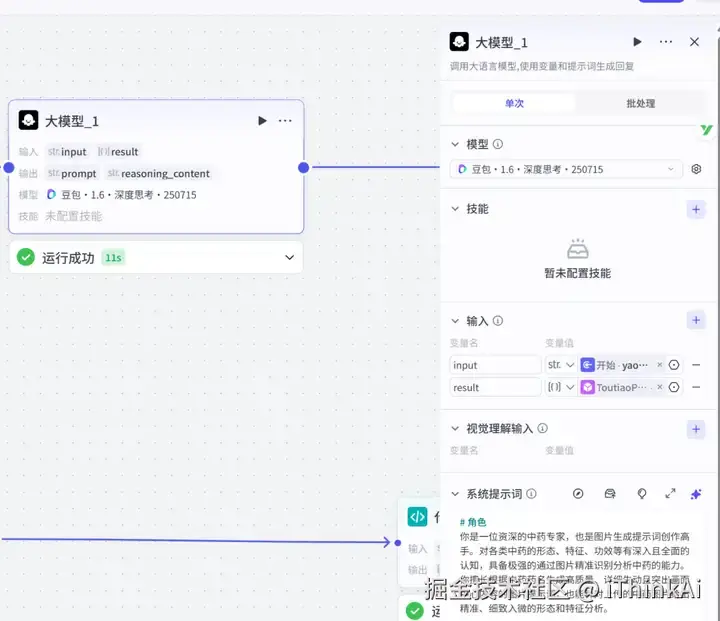Open variable selector for result row

point(674,387)
